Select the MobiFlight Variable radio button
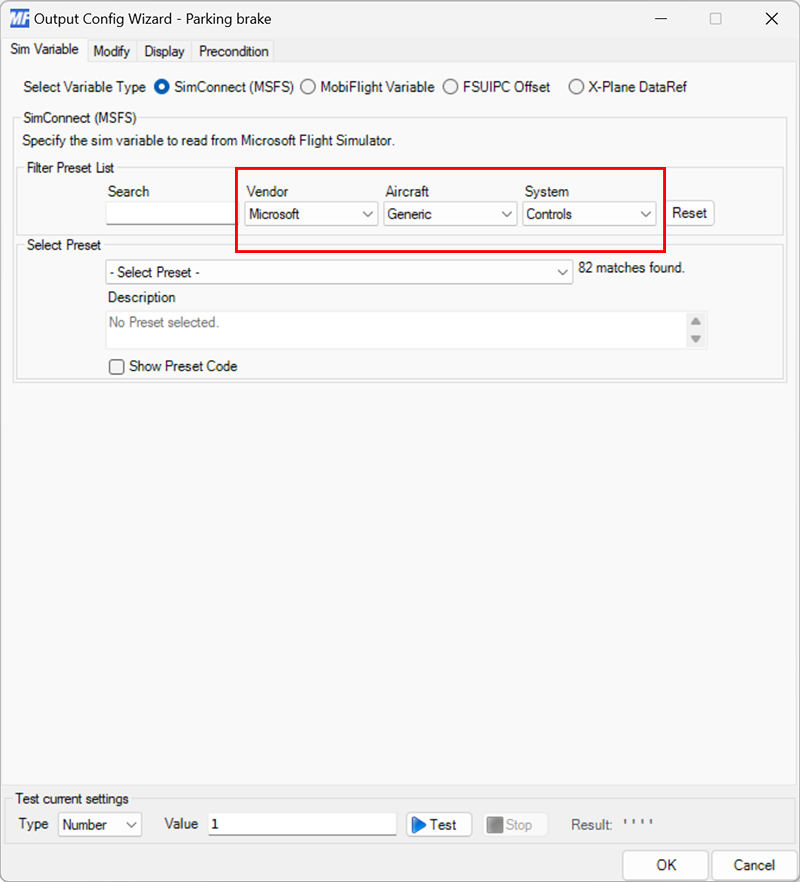The image size is (800, 882). (x=309, y=87)
